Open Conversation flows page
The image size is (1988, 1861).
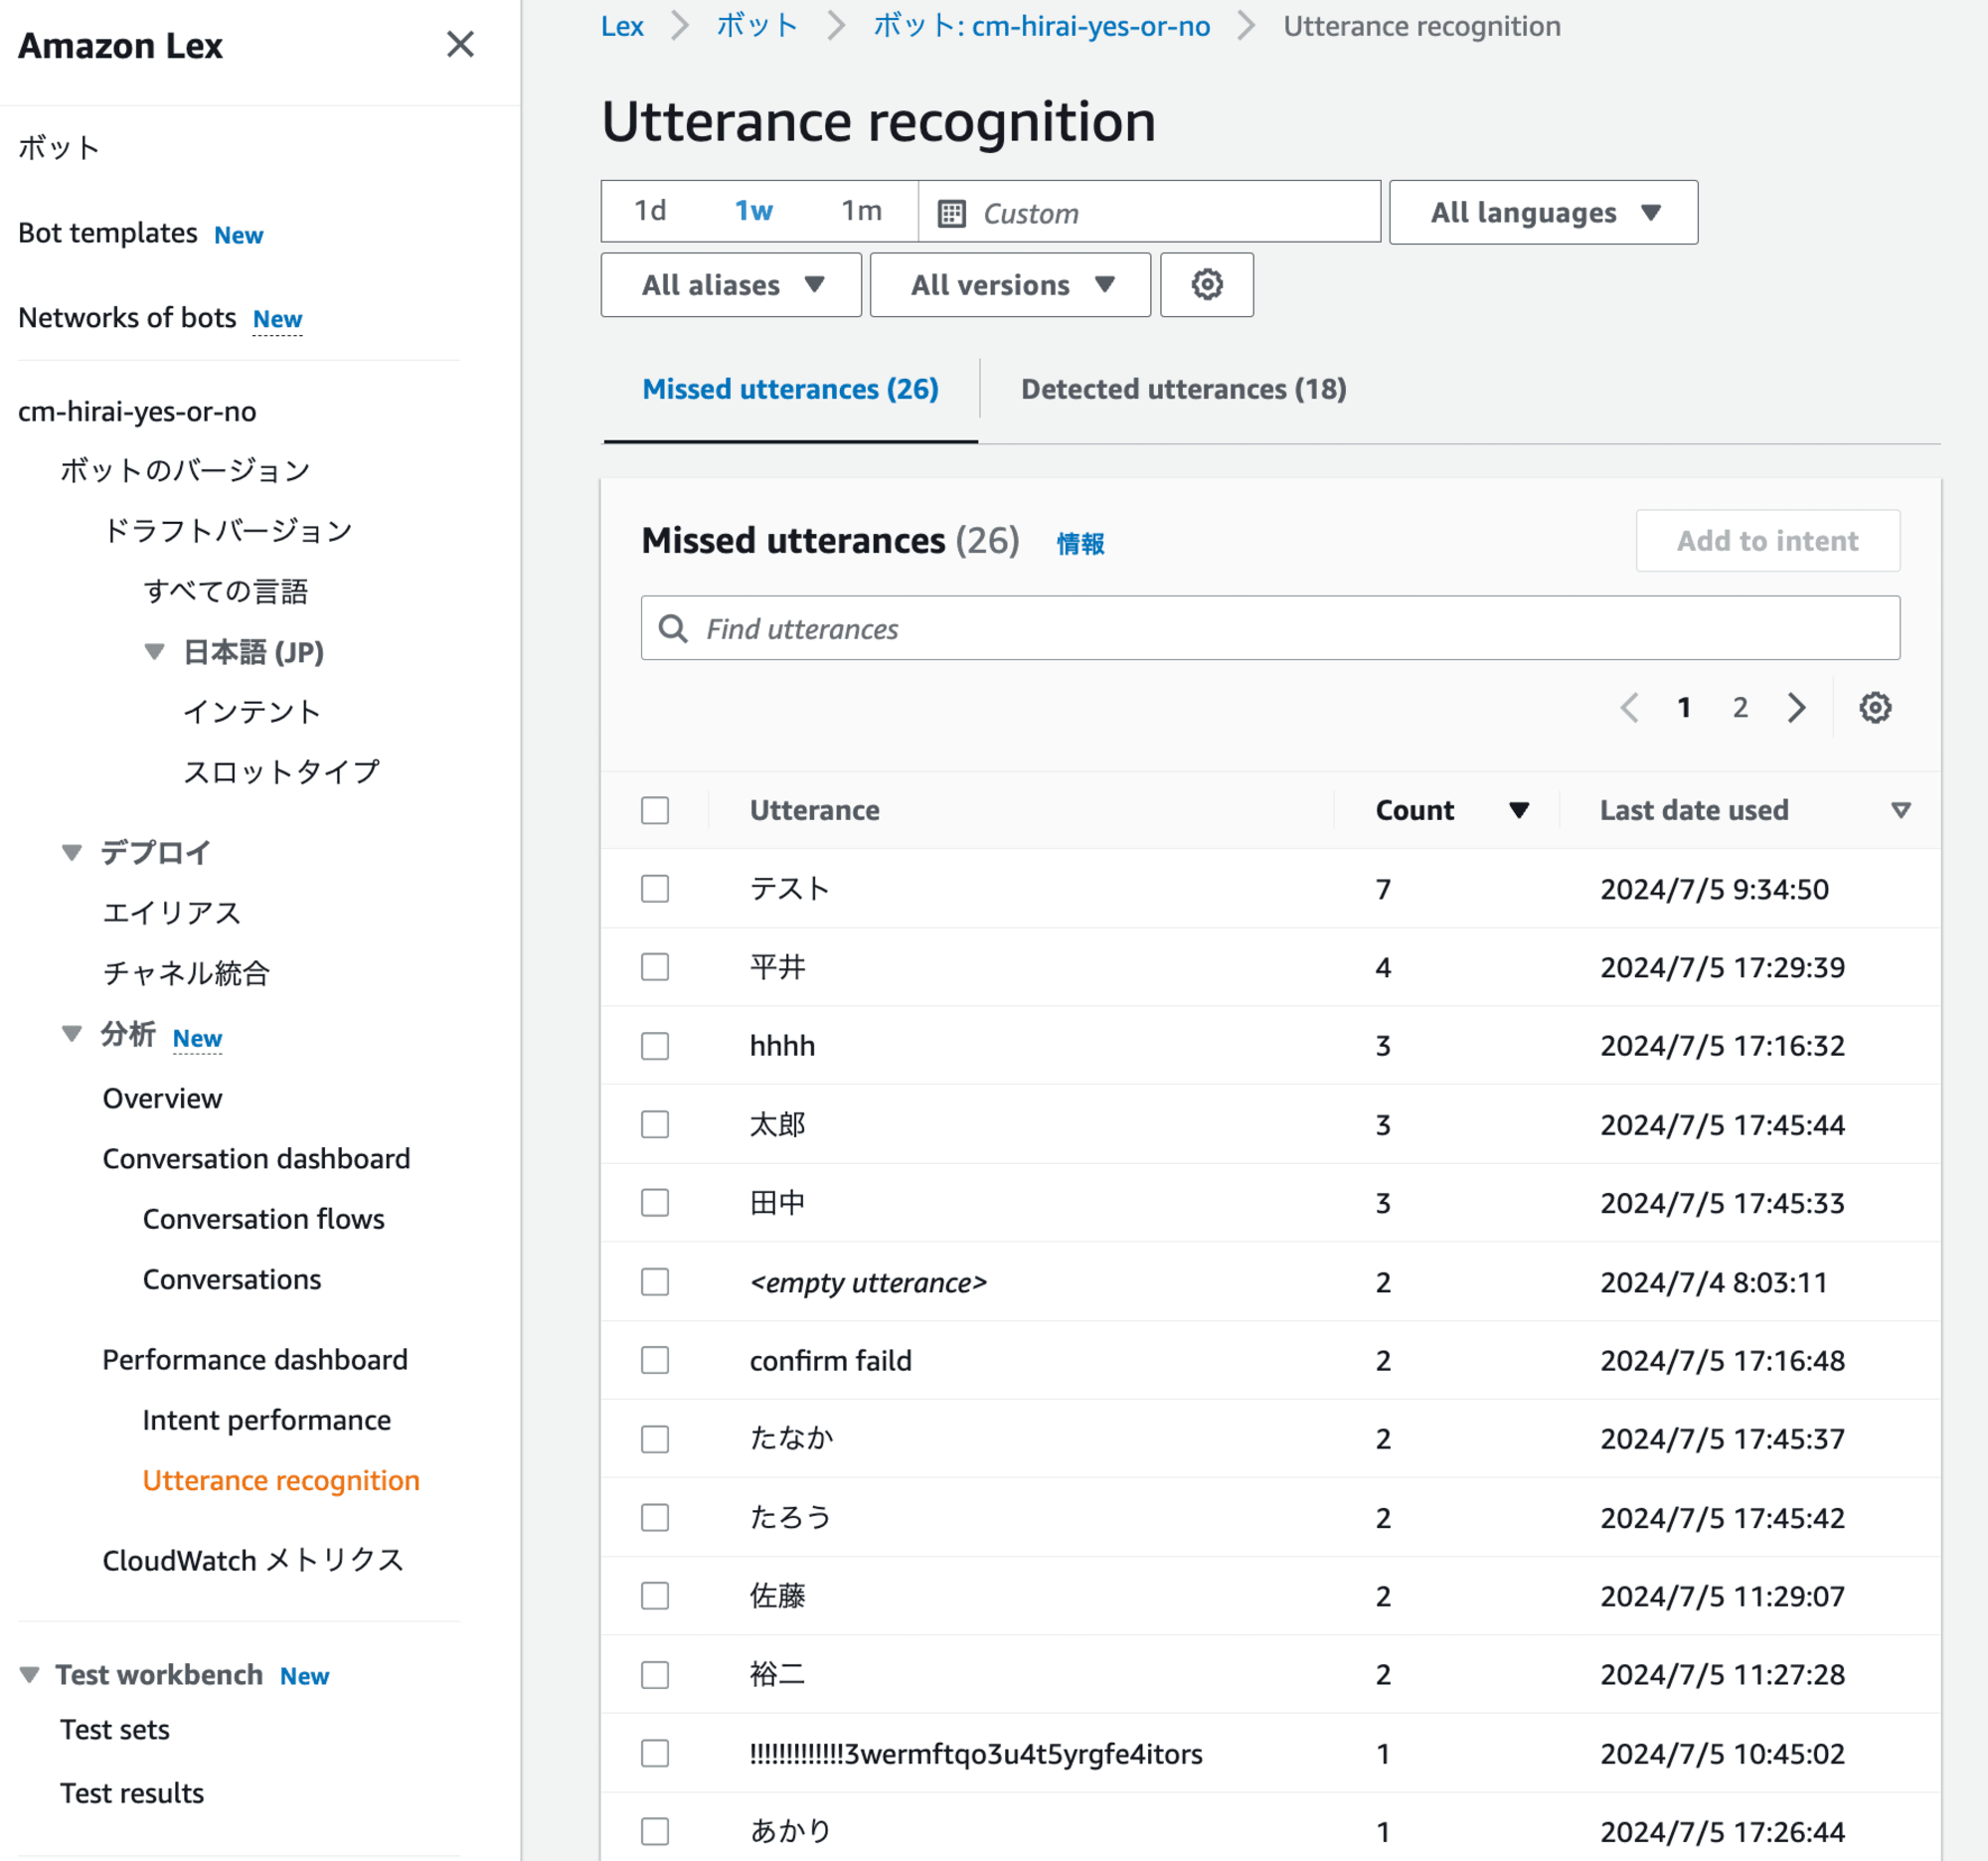pyautogui.click(x=263, y=1219)
